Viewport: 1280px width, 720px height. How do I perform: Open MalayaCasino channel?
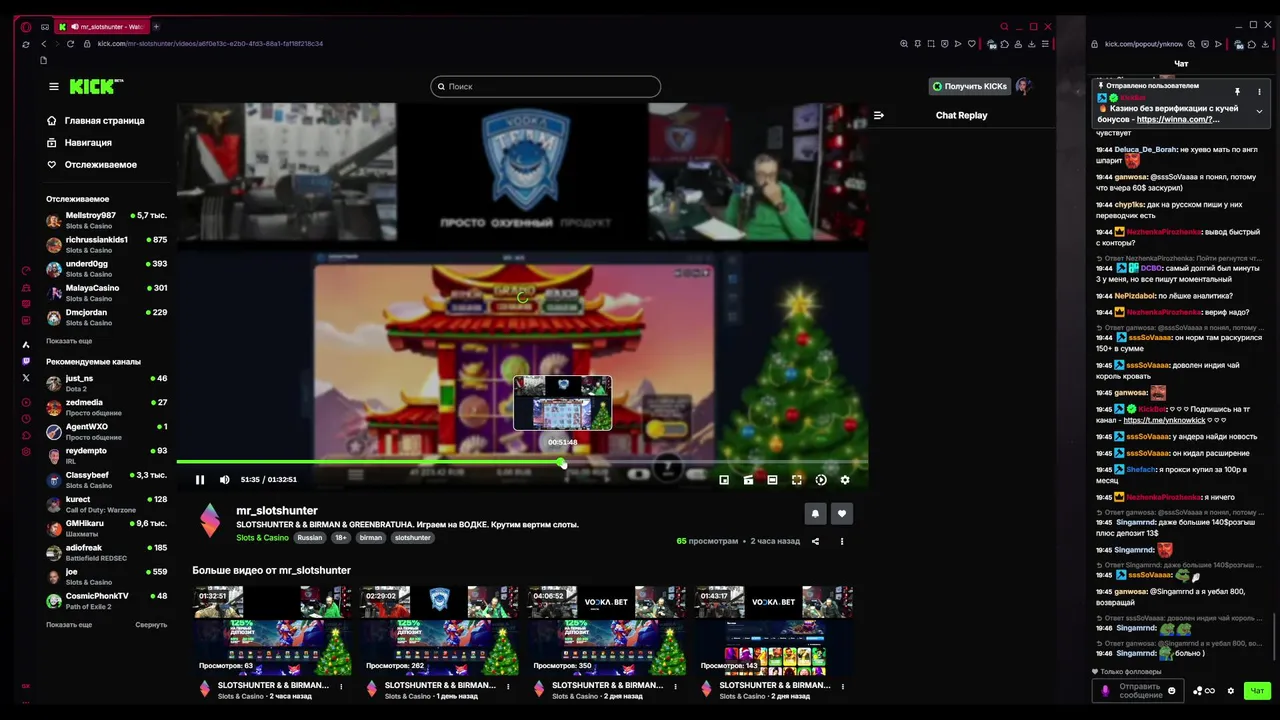click(x=107, y=293)
